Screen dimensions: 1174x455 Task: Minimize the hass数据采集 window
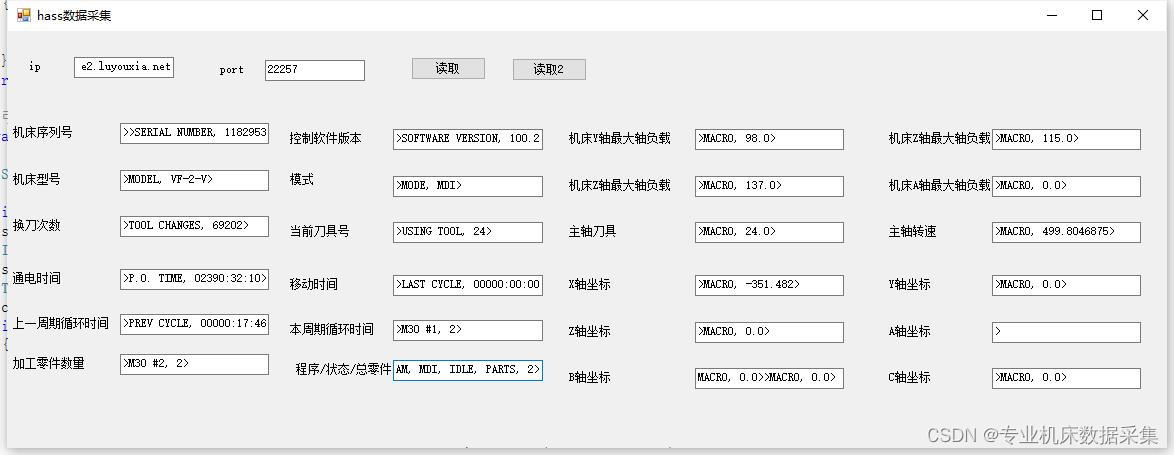click(x=1053, y=15)
